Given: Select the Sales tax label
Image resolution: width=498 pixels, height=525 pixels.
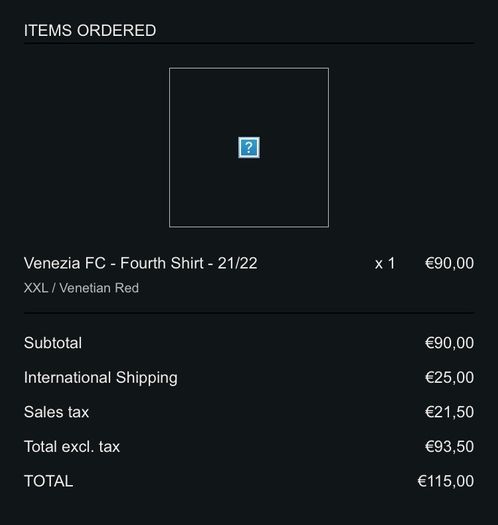Looking at the screenshot, I should click(x=56, y=412).
